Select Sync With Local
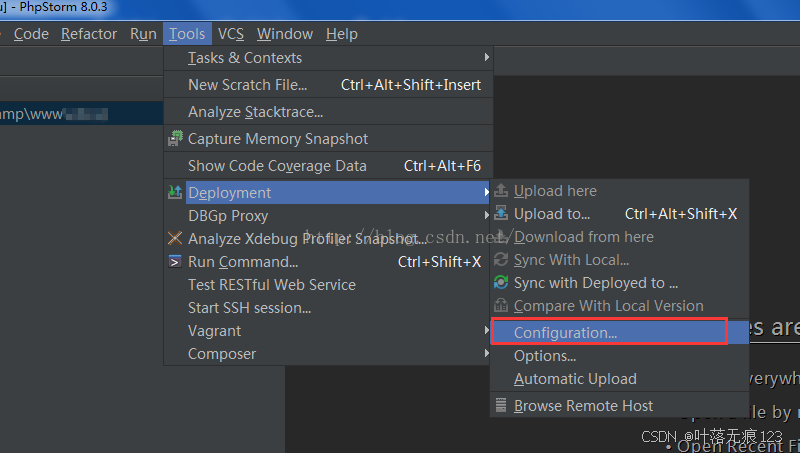 pyautogui.click(x=619, y=260)
